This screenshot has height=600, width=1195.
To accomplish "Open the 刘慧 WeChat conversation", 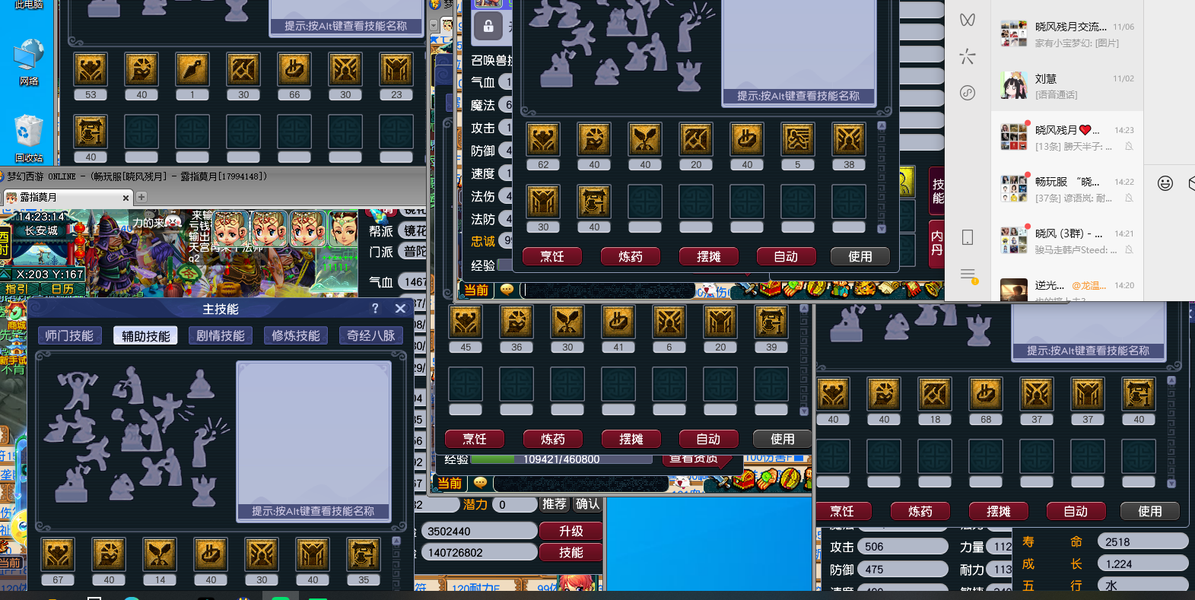I will (1067, 85).
